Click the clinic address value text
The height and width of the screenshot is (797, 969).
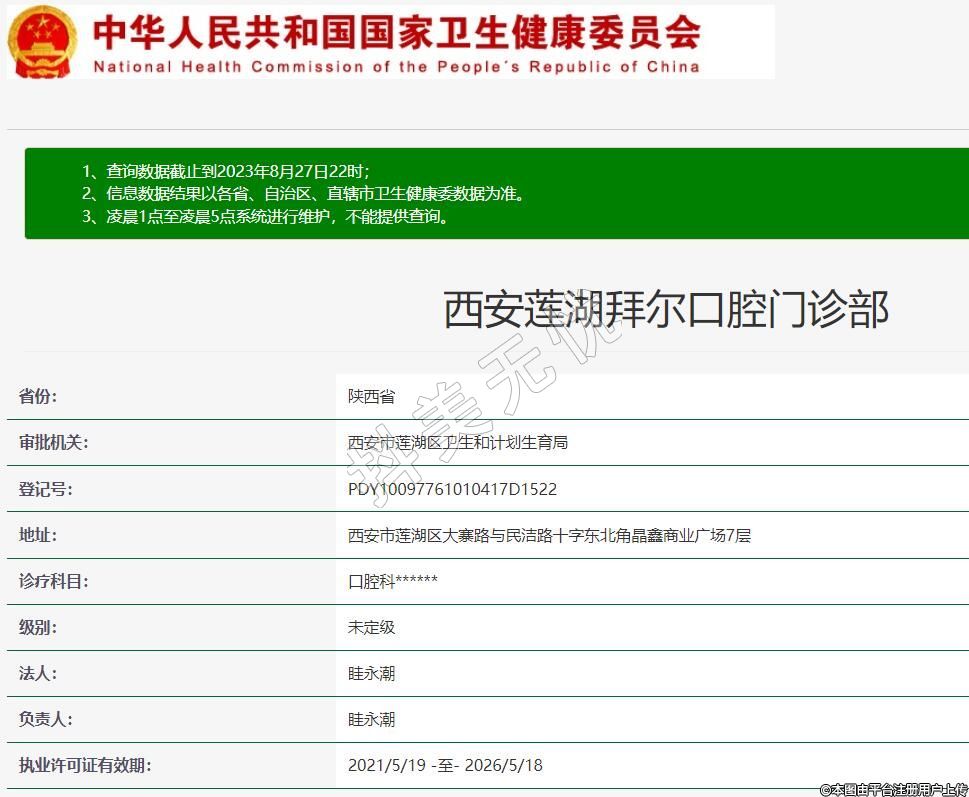549,535
